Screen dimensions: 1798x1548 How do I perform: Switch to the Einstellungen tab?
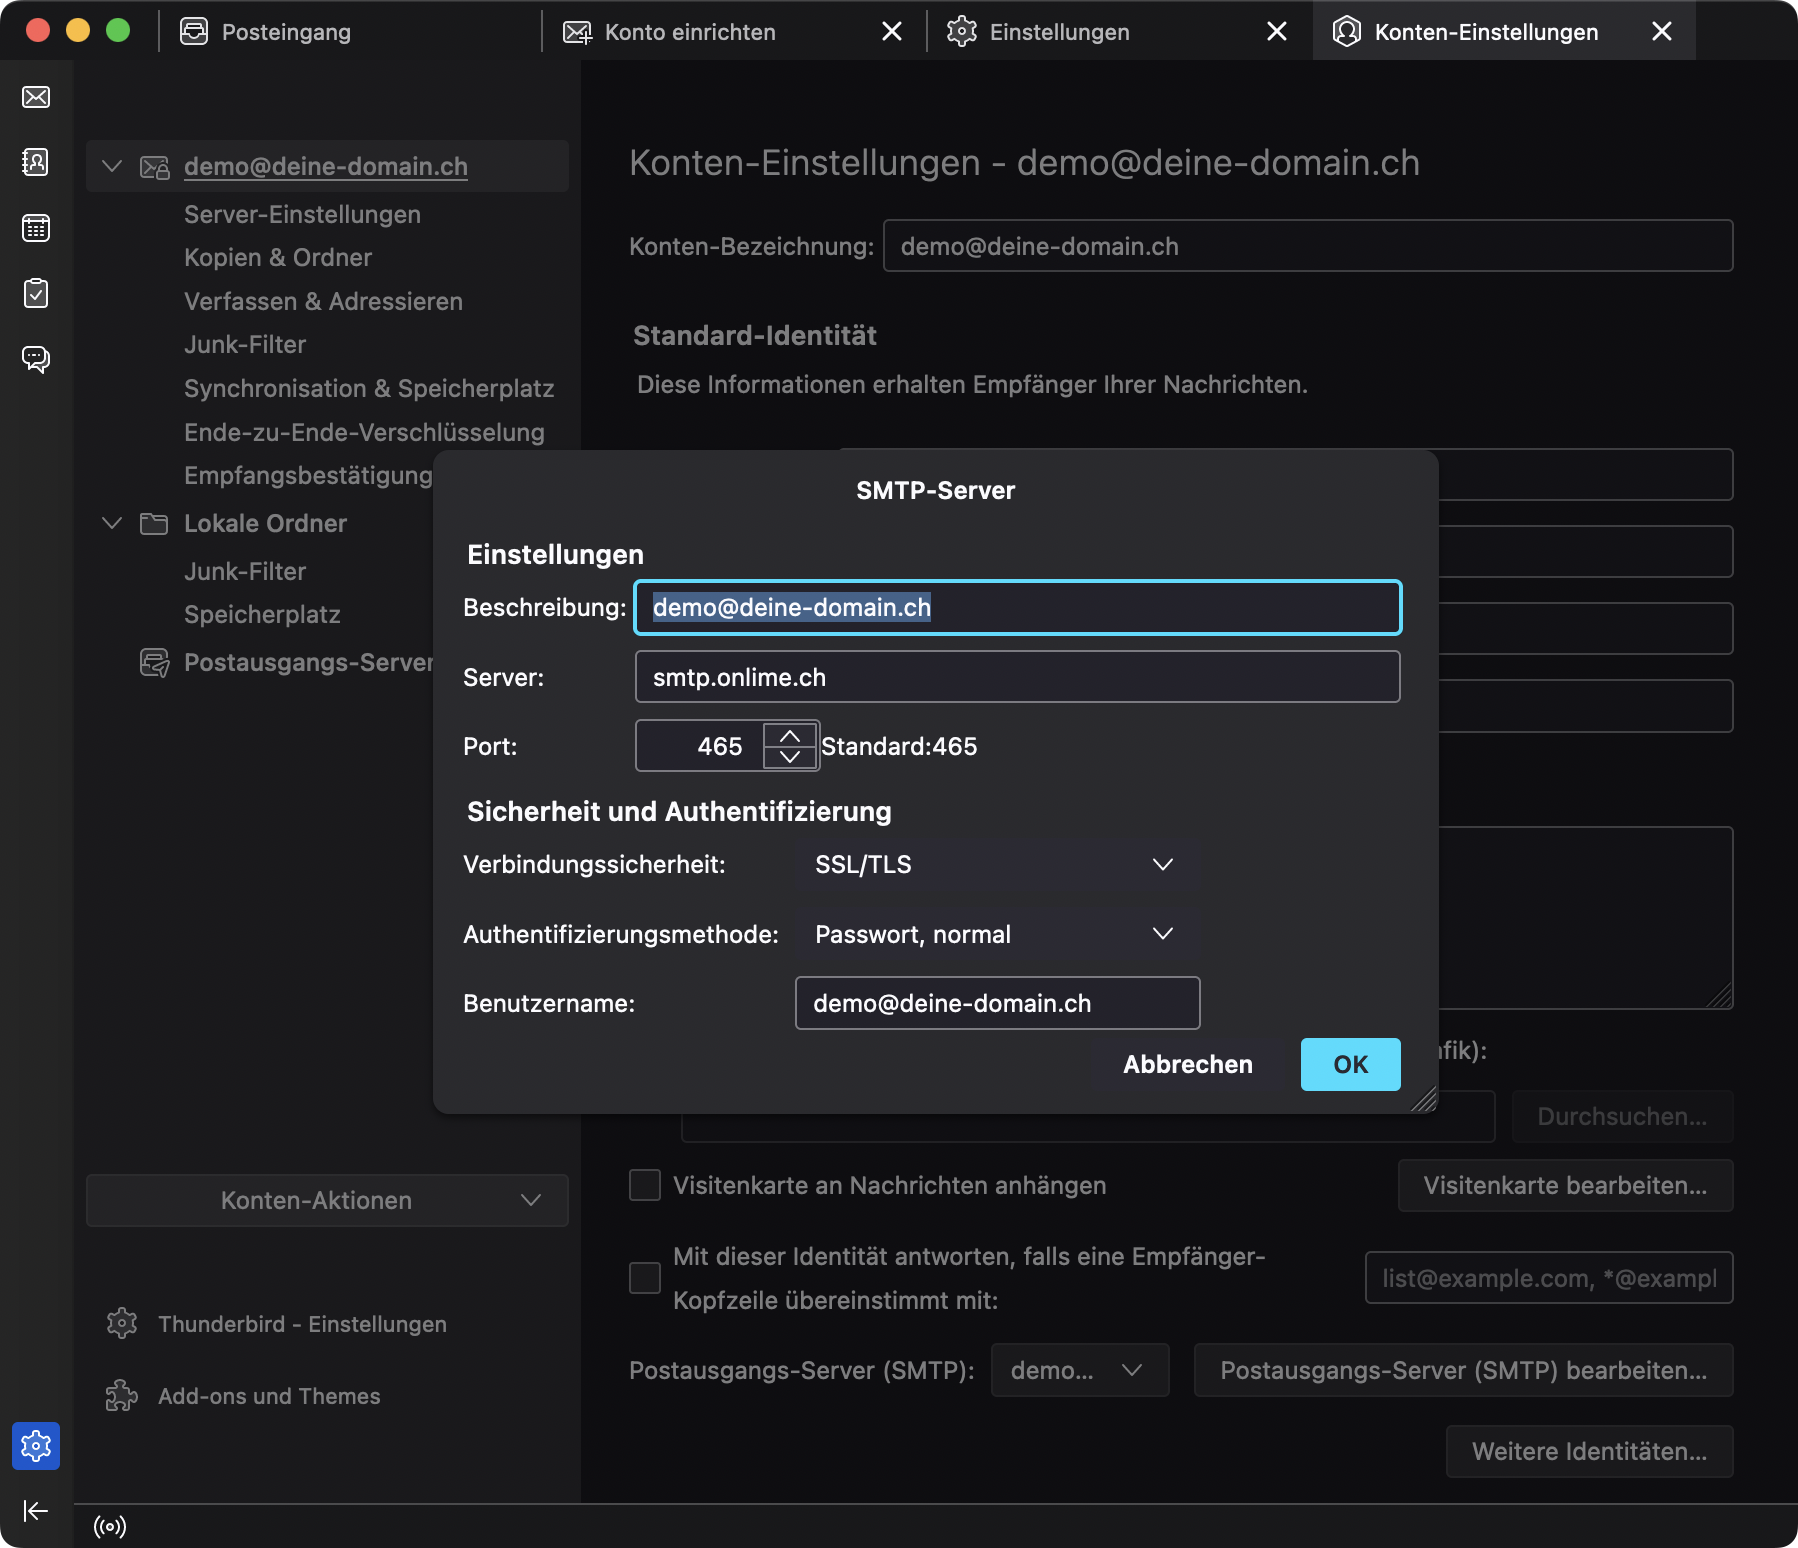click(x=1118, y=31)
